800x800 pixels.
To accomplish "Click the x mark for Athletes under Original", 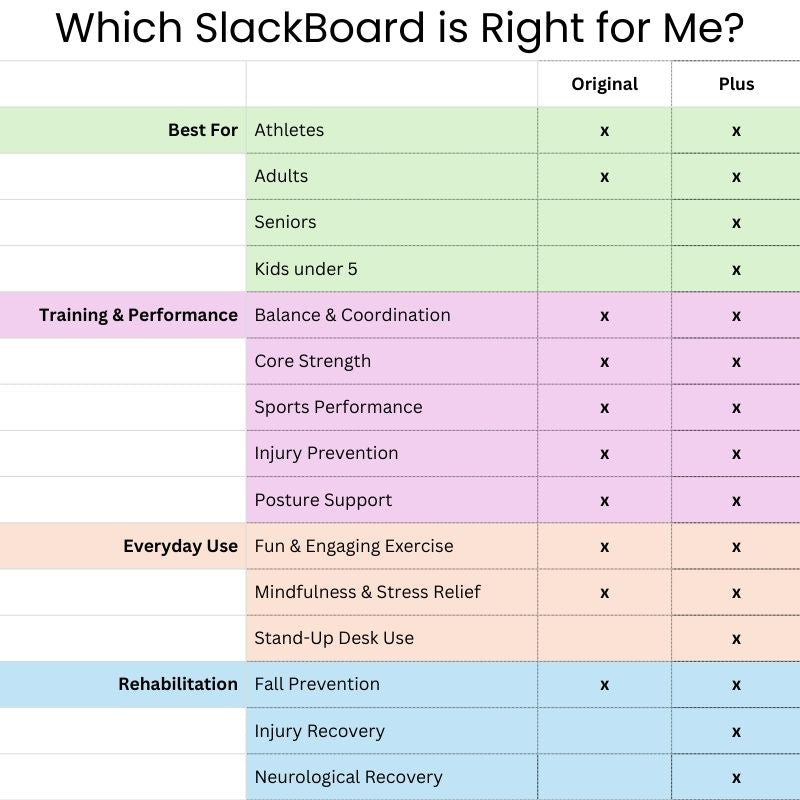I will click(604, 131).
